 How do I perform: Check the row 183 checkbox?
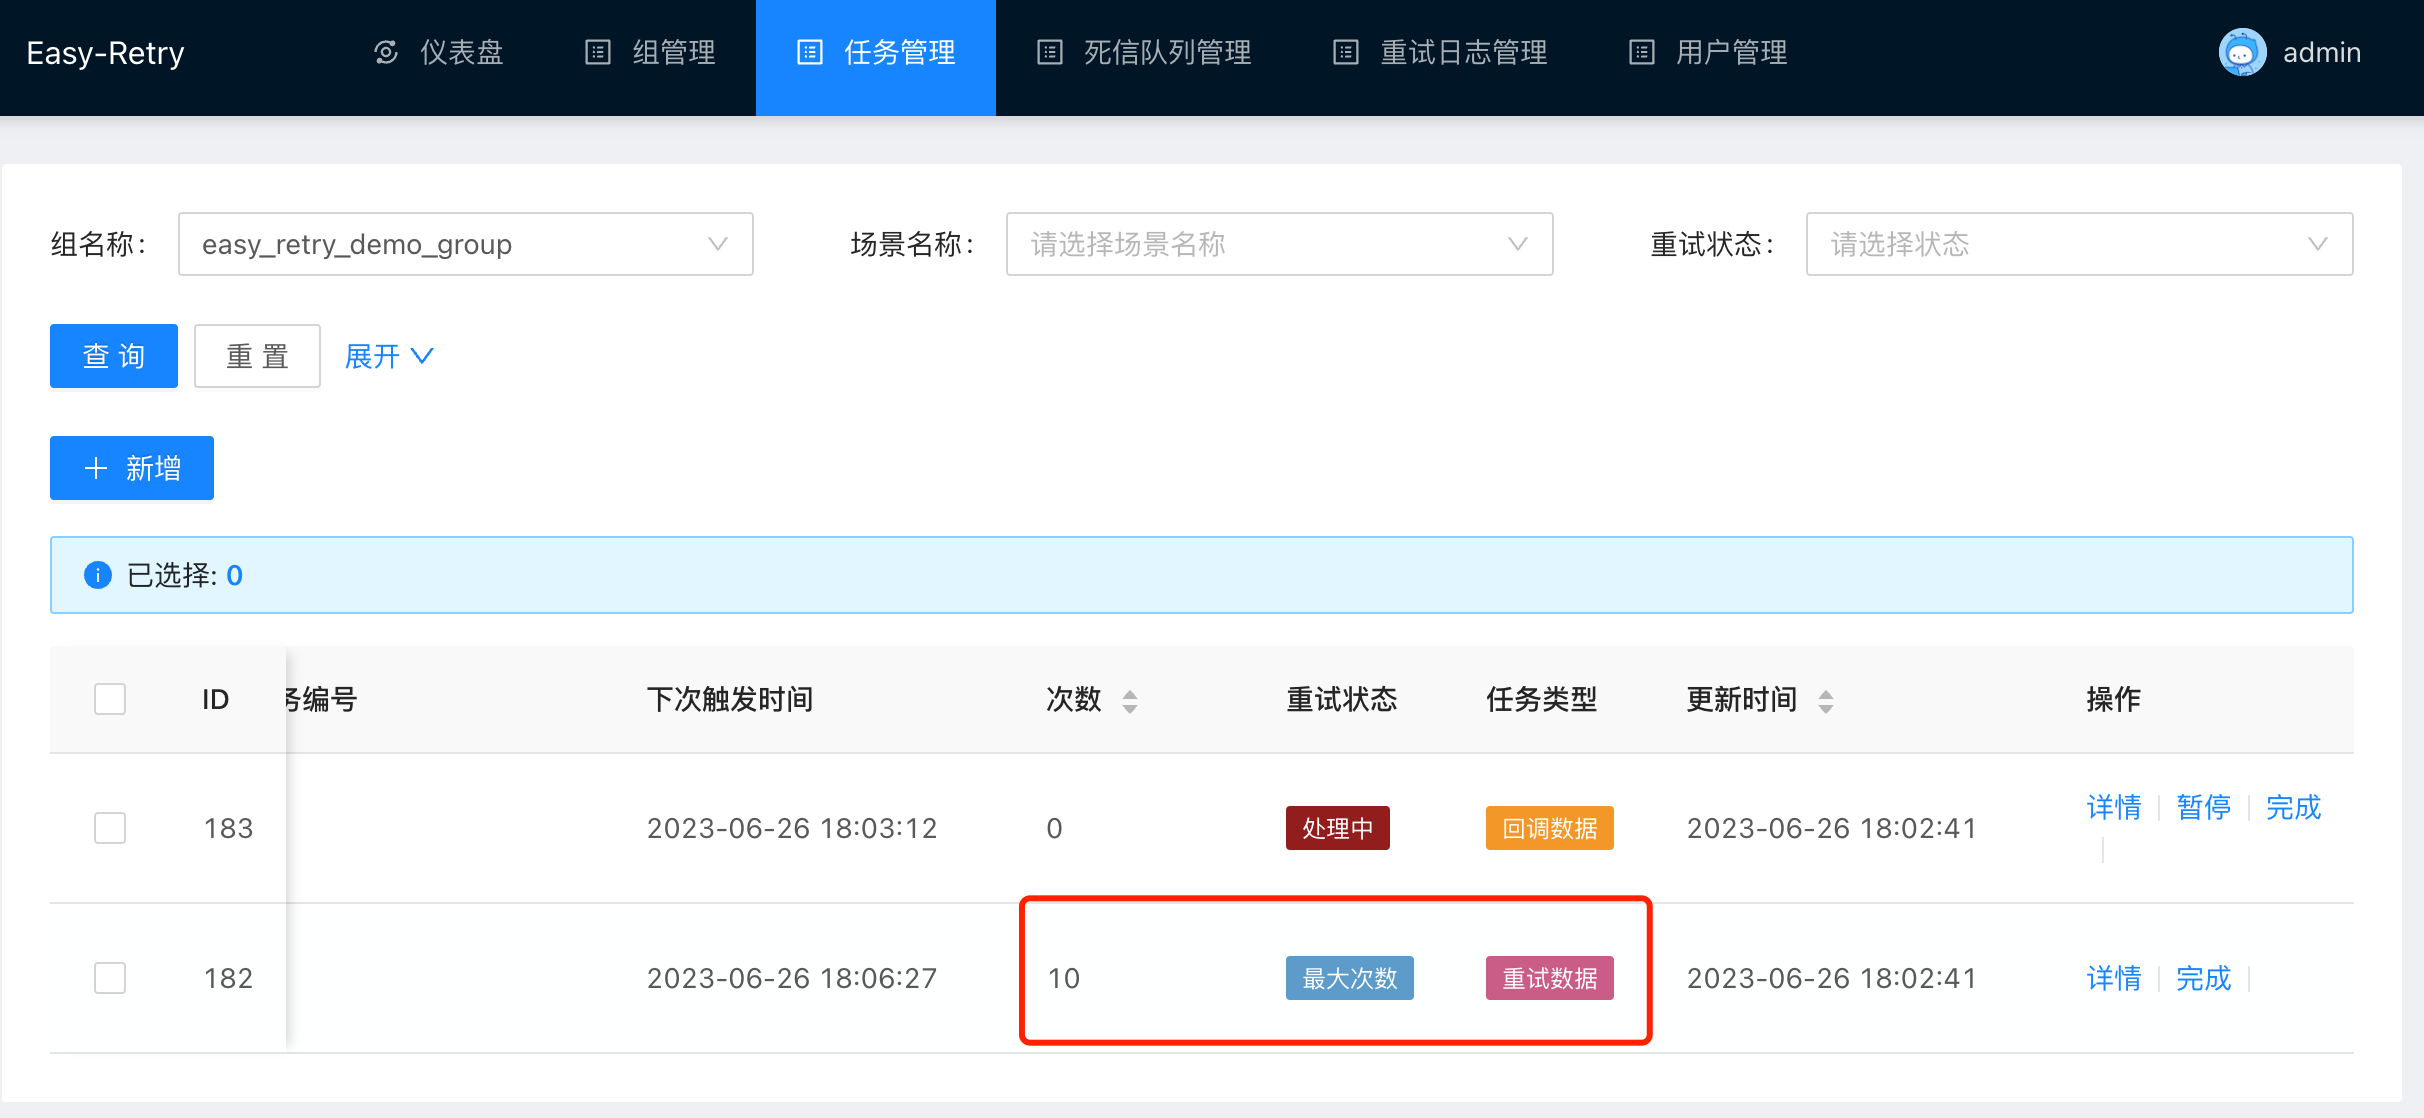110,828
